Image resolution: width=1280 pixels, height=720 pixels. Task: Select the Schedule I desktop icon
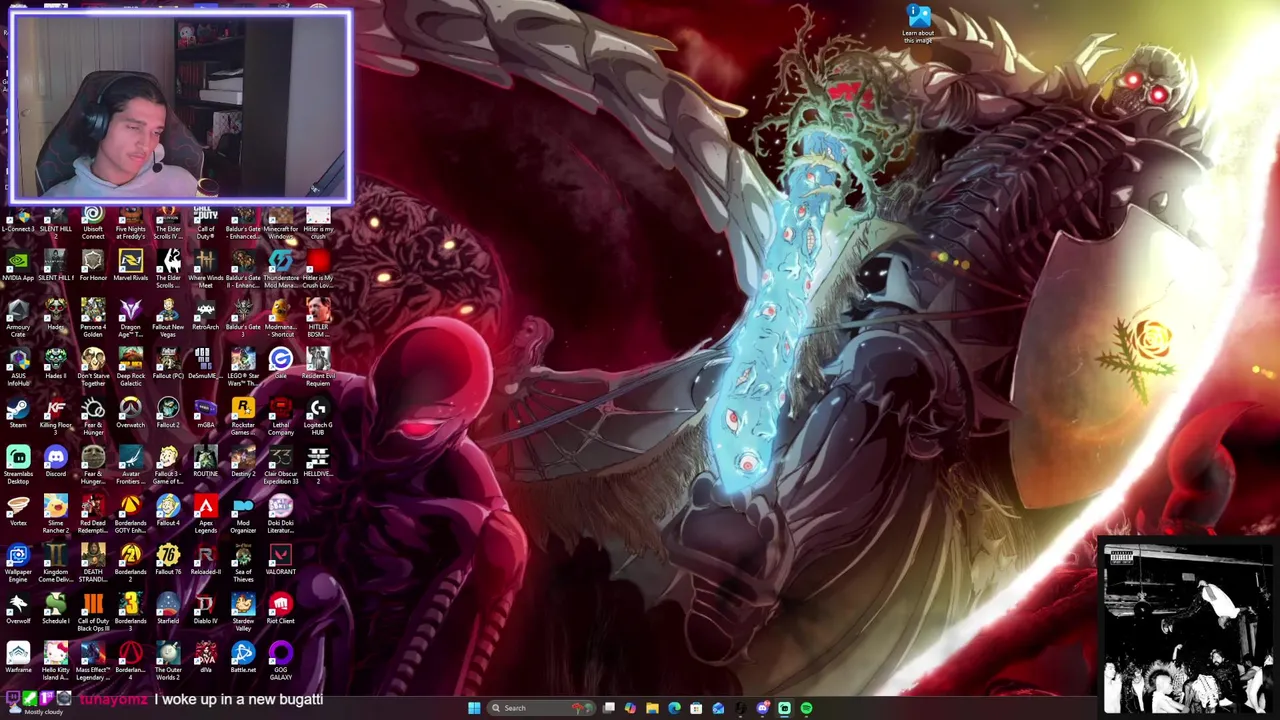pyautogui.click(x=55, y=610)
